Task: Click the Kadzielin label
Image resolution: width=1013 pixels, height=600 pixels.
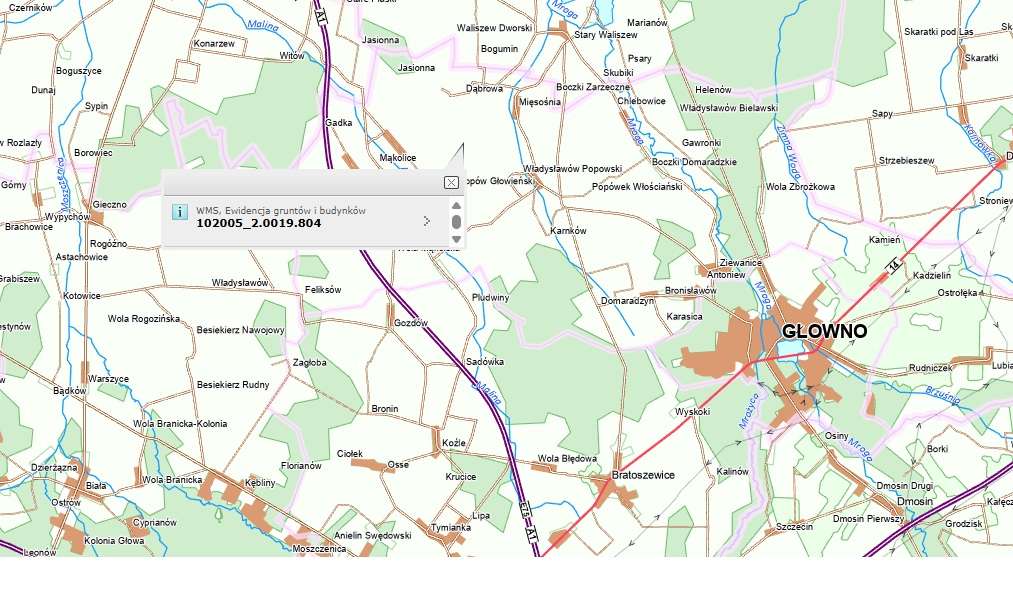Action: (932, 275)
